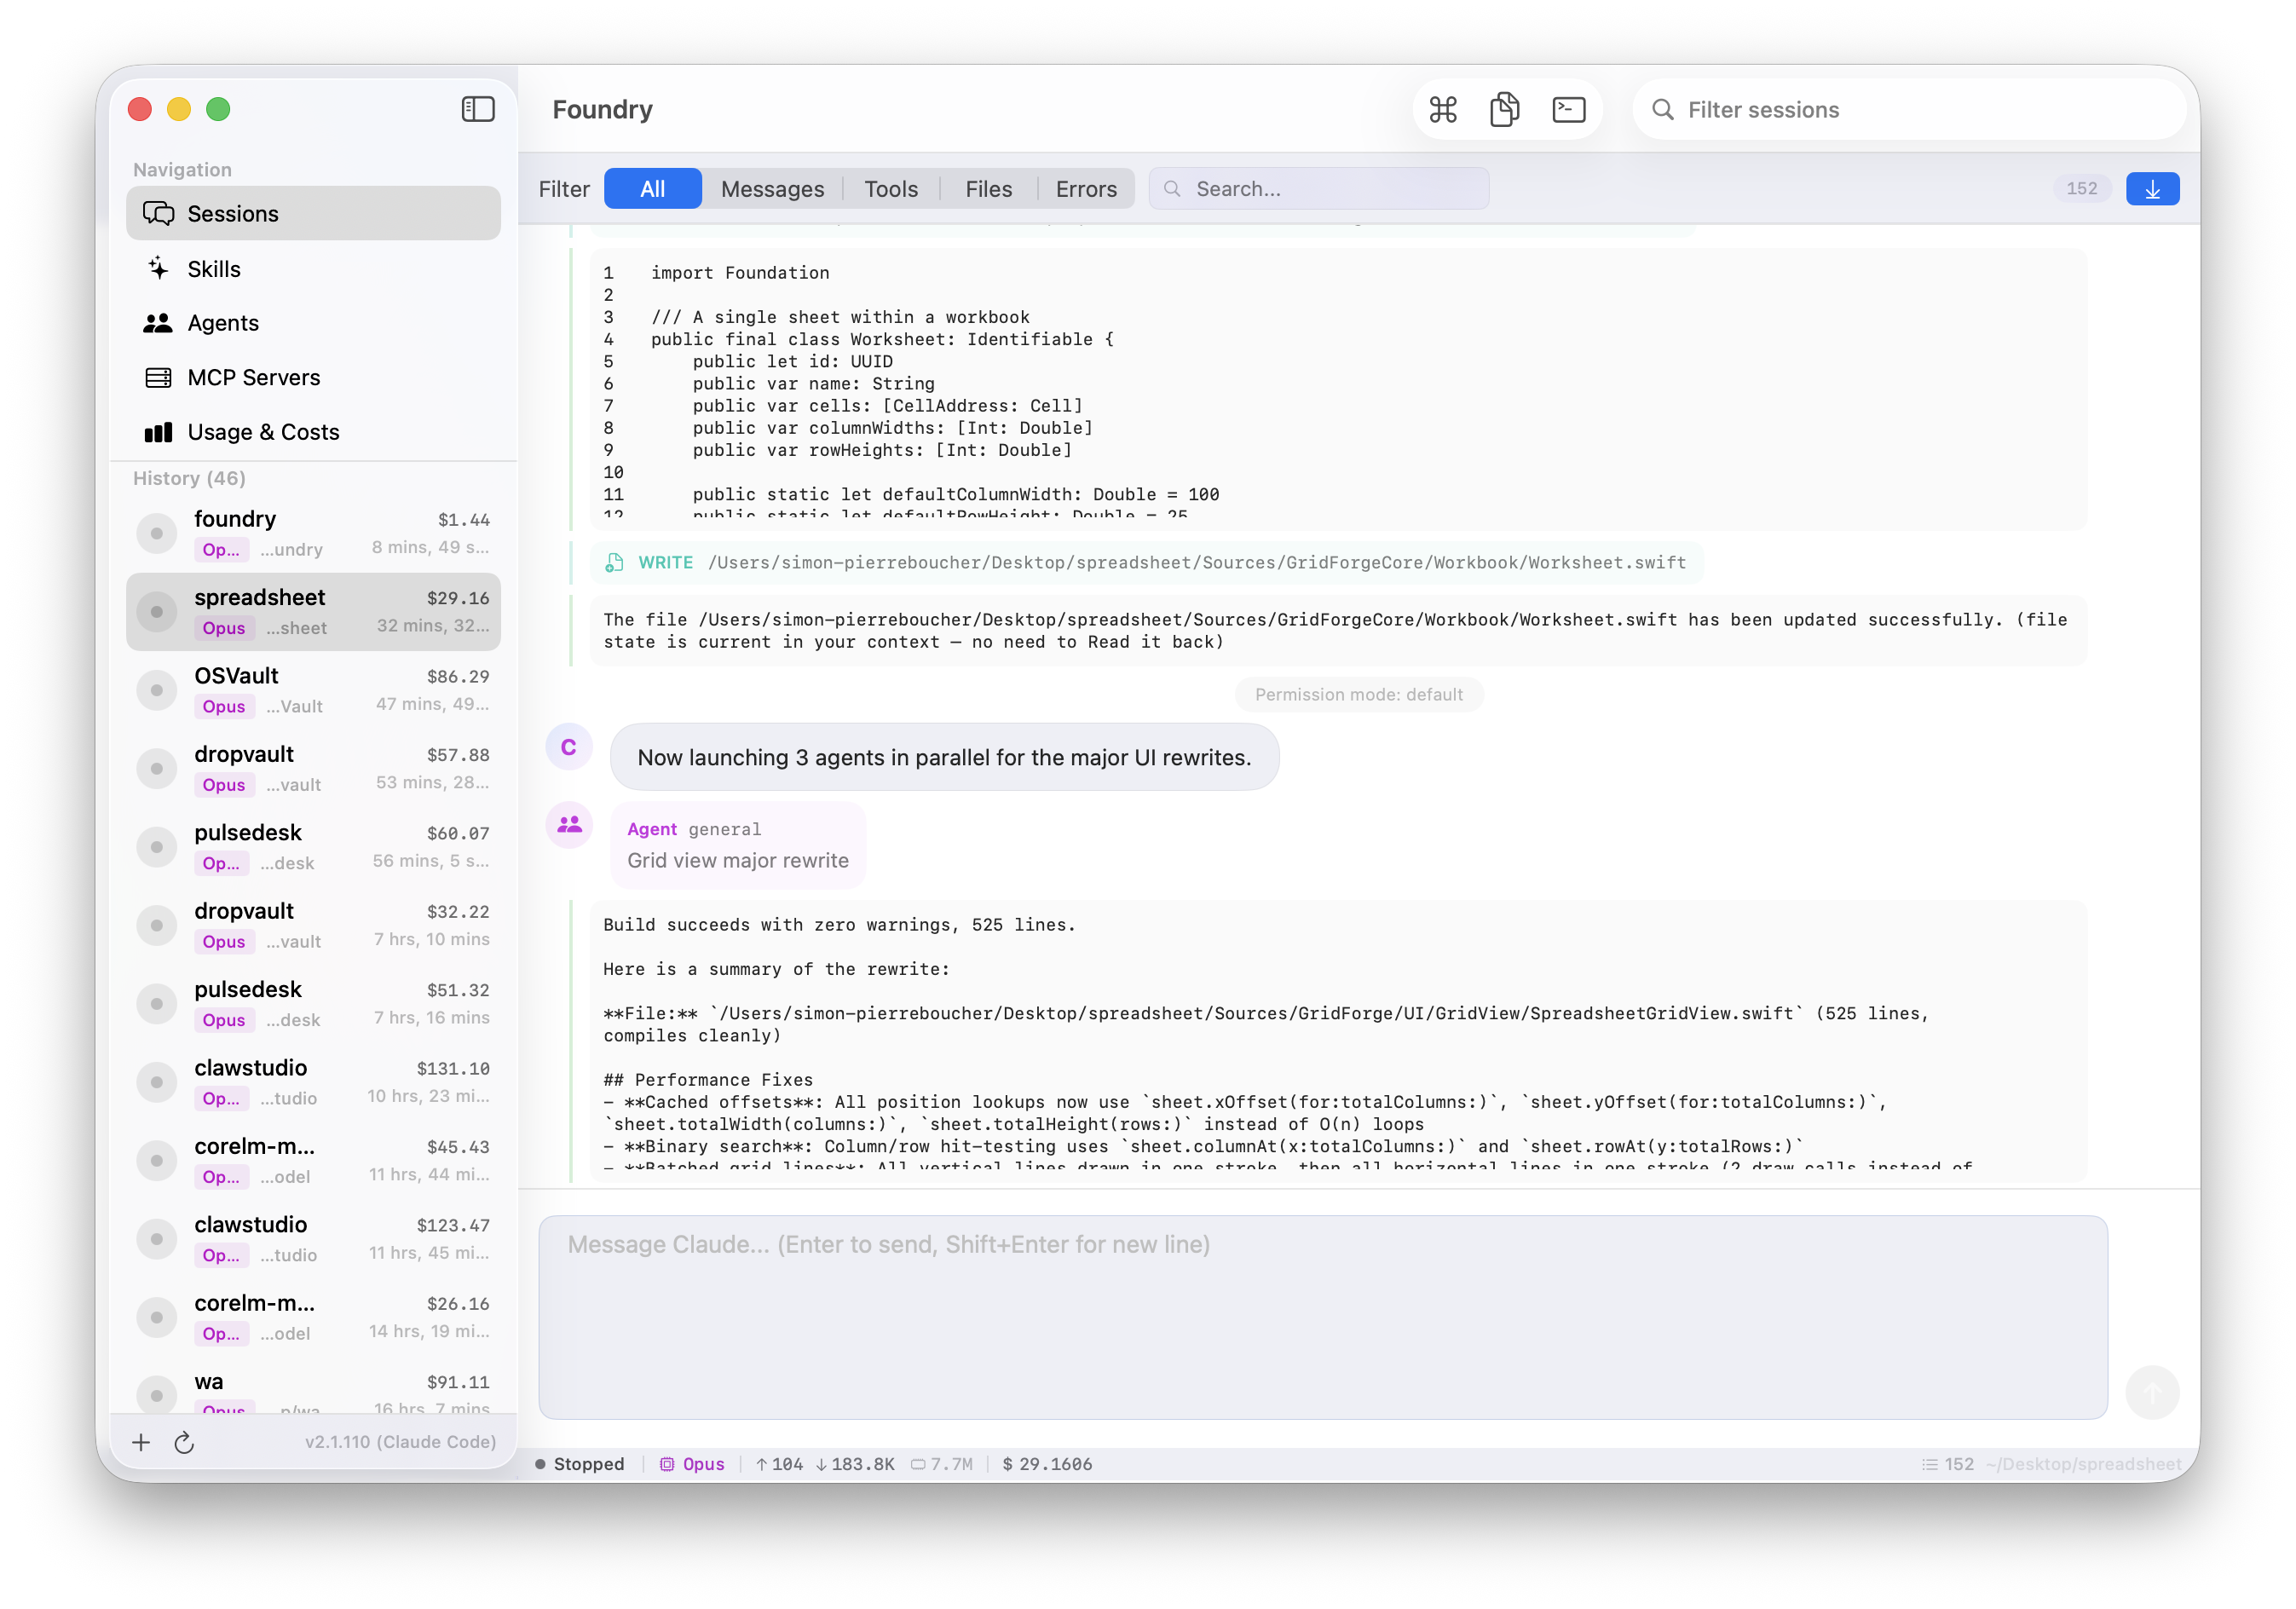
Task: Click Opus in the bottom status bar
Action: (x=702, y=1463)
